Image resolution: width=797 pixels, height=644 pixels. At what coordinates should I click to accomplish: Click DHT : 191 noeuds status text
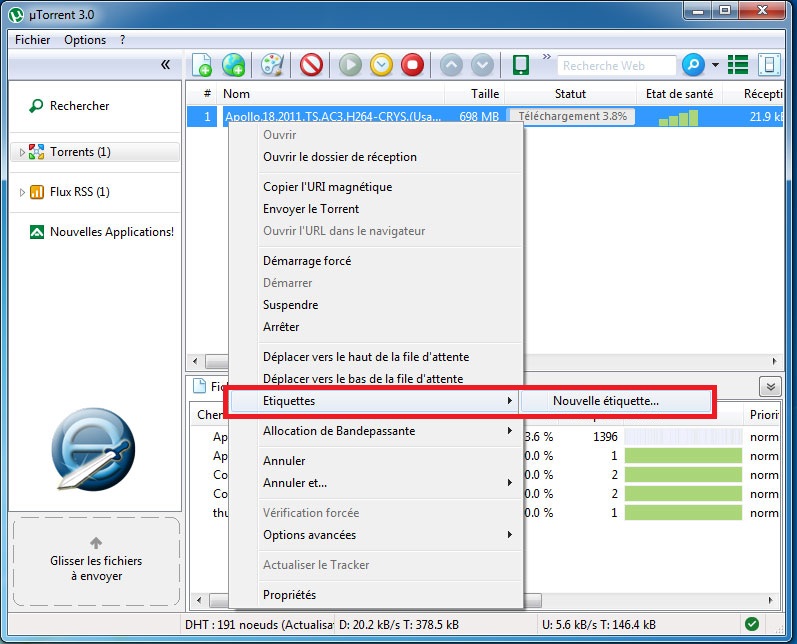coord(259,625)
